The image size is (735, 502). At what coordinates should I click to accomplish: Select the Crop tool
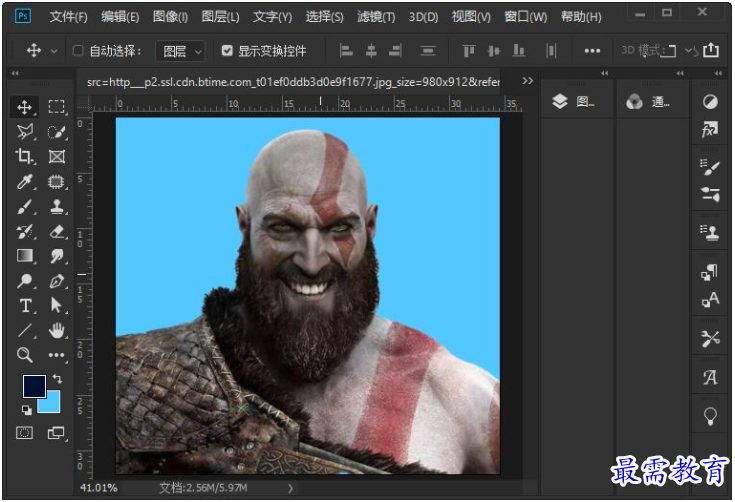(x=24, y=157)
